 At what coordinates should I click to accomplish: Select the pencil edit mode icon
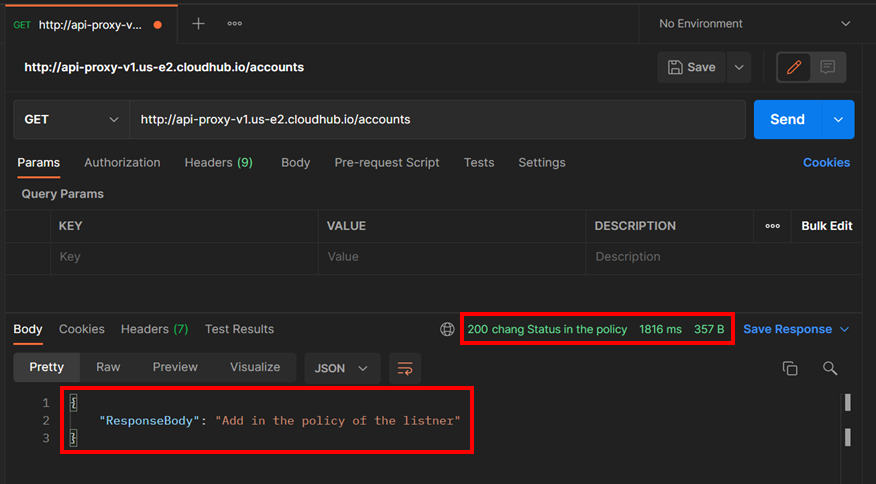[x=794, y=67]
